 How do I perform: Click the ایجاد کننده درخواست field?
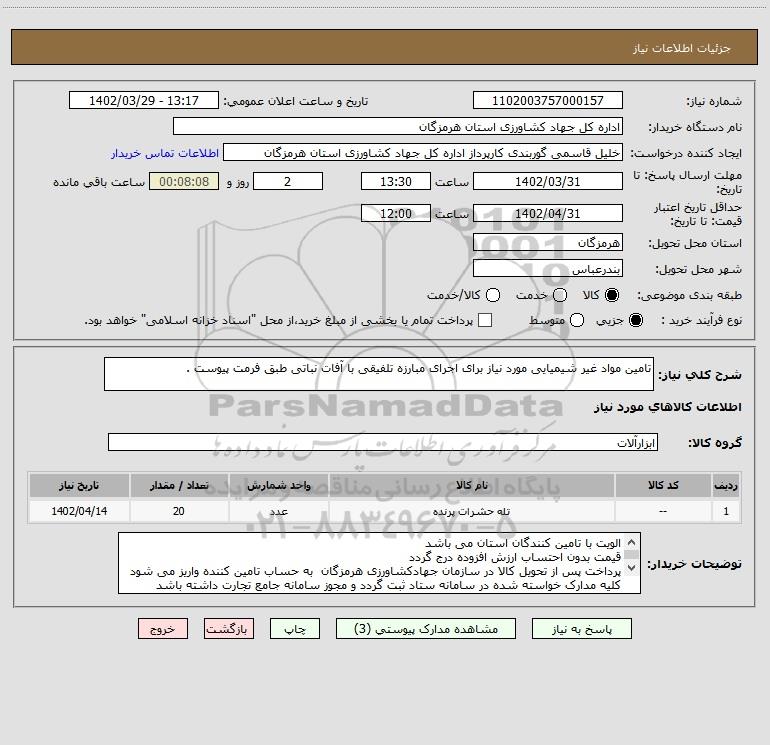click(x=423, y=153)
